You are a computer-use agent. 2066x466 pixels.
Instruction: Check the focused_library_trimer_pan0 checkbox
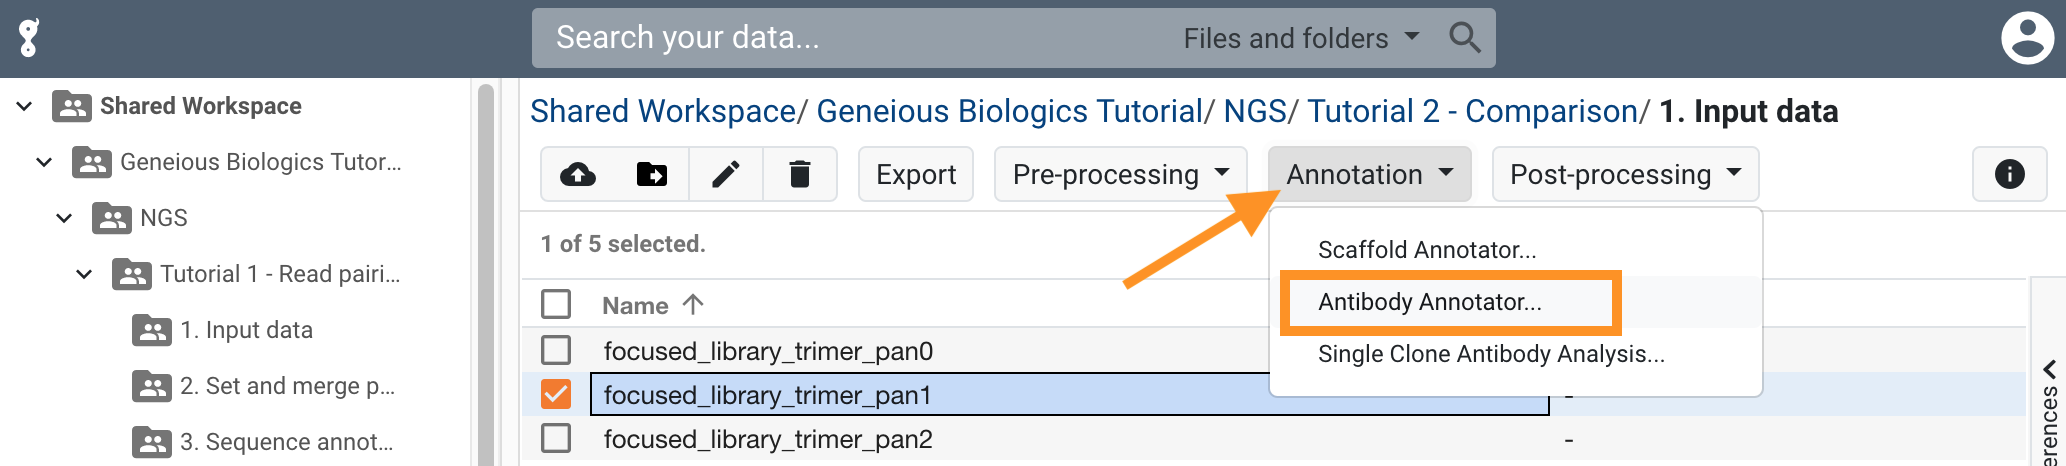[556, 350]
